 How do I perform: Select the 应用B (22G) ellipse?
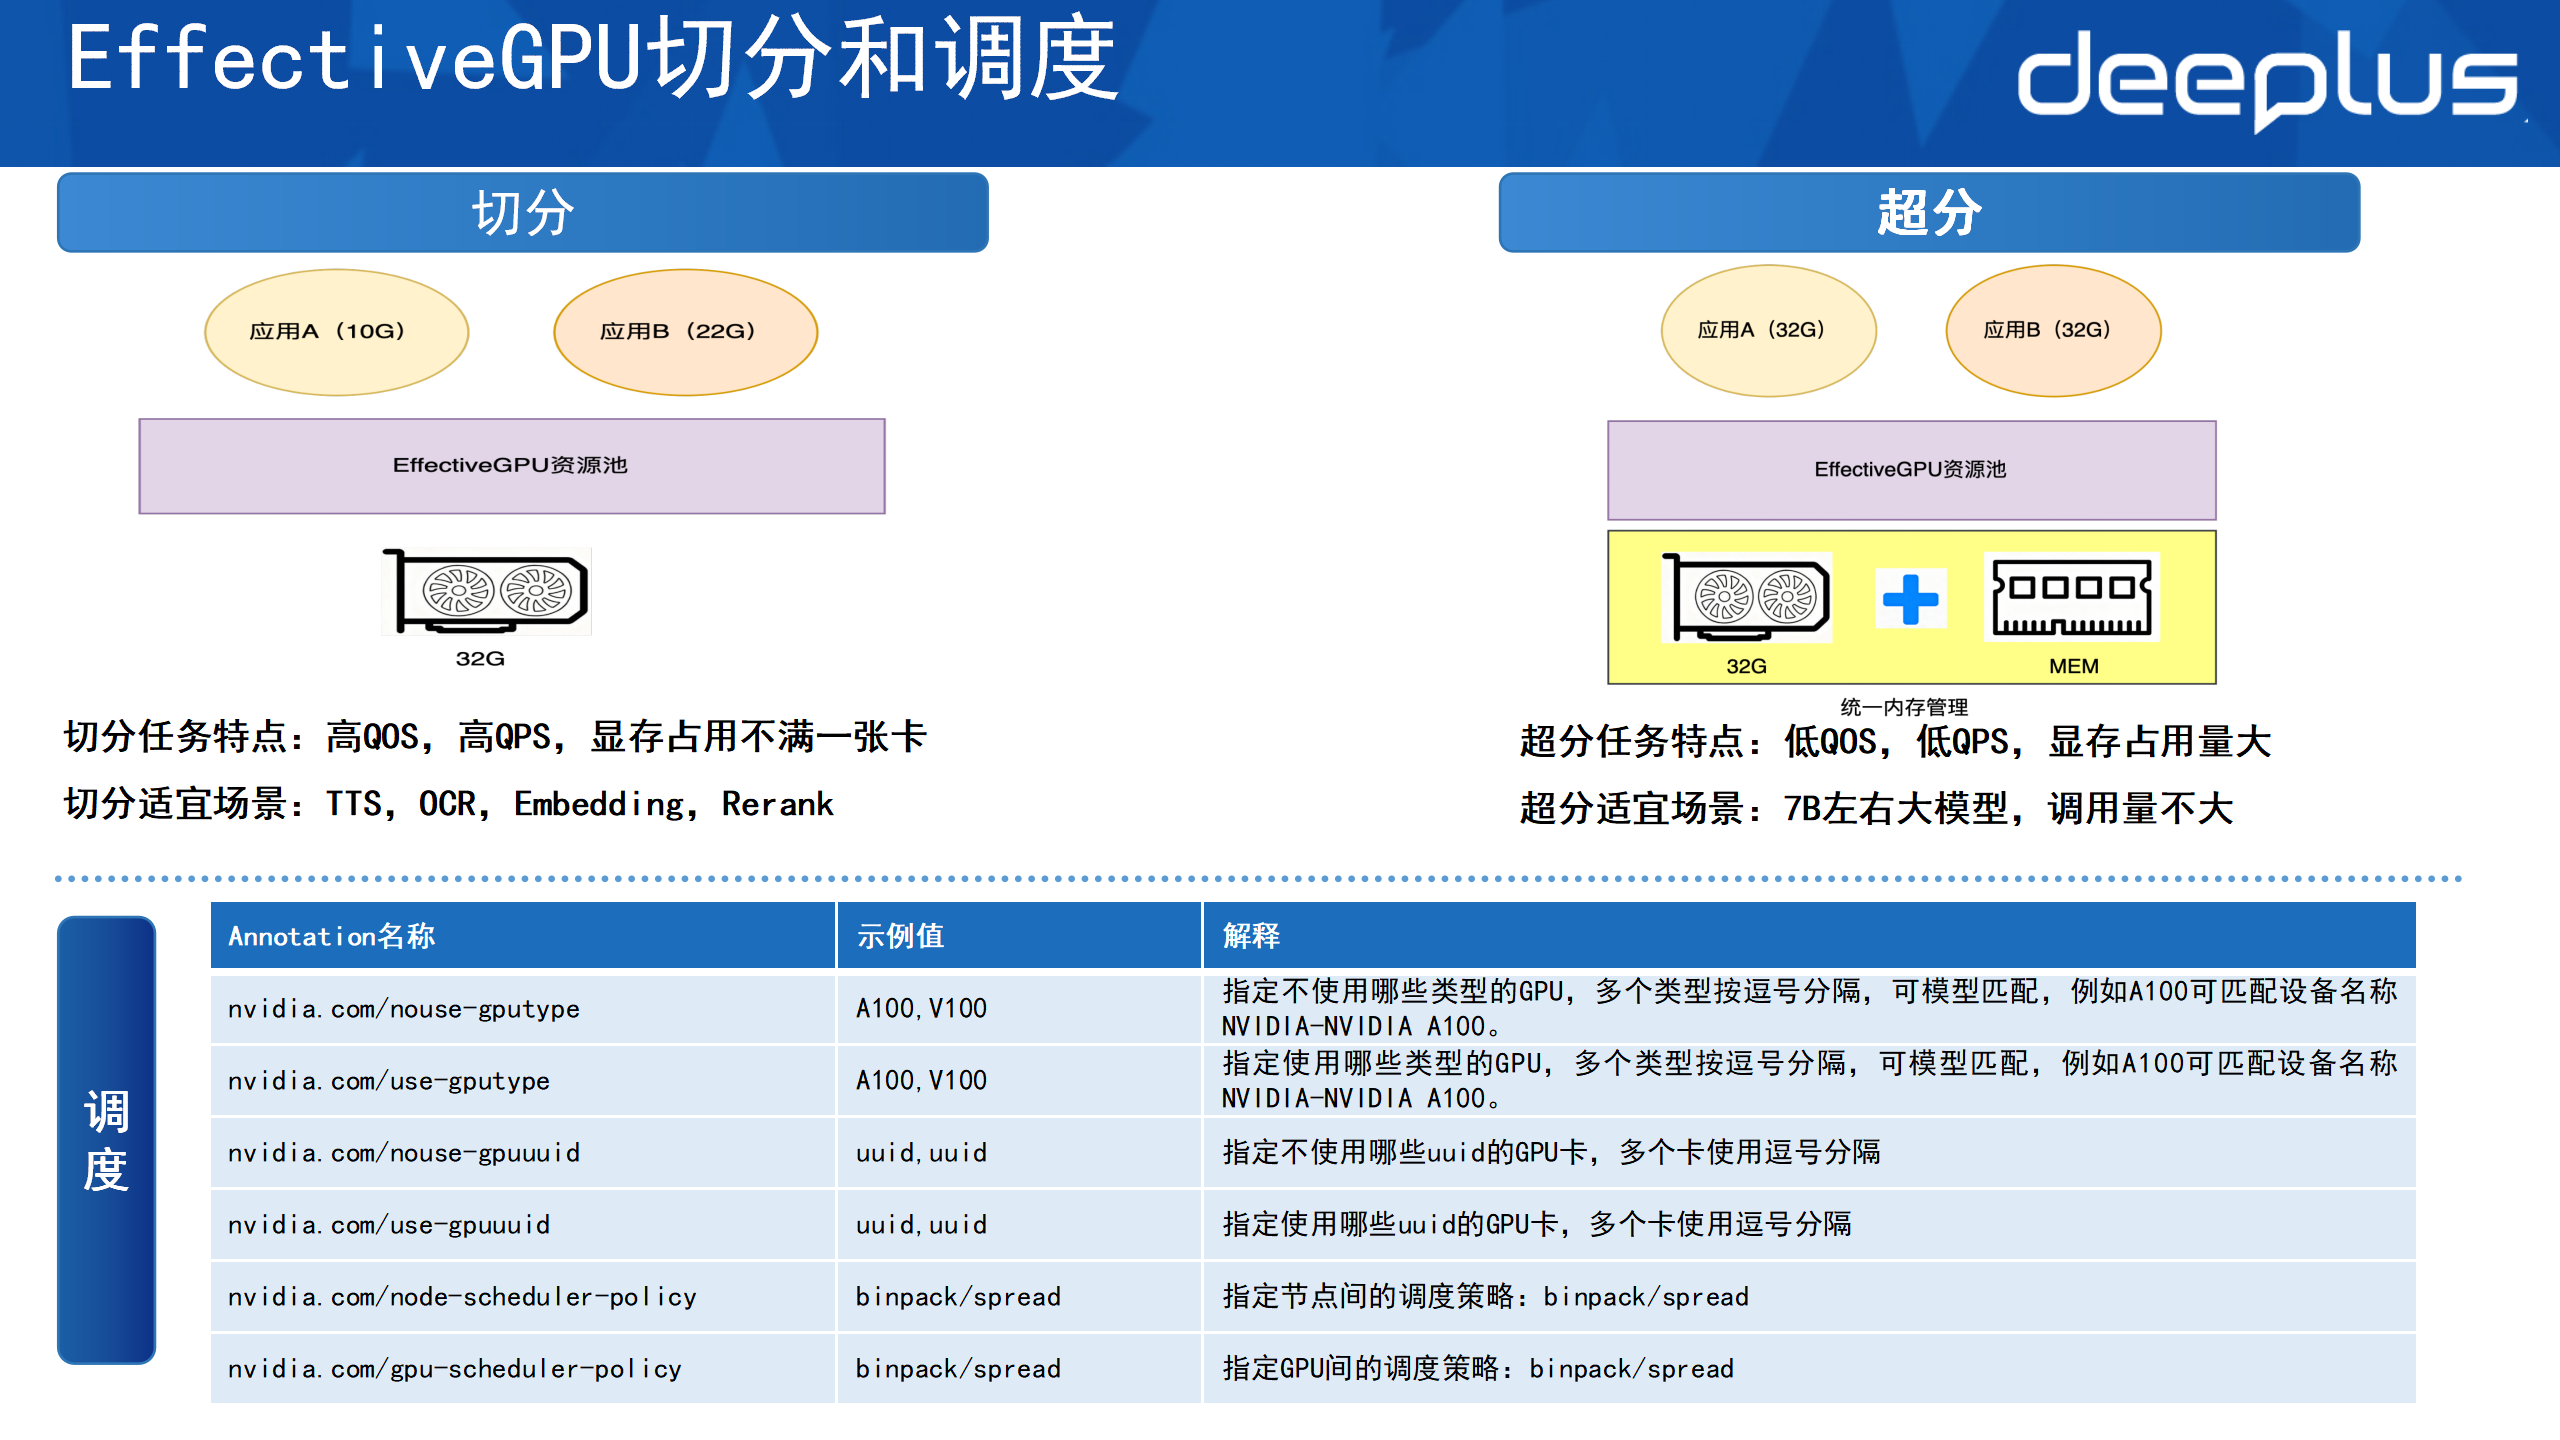pos(685,332)
